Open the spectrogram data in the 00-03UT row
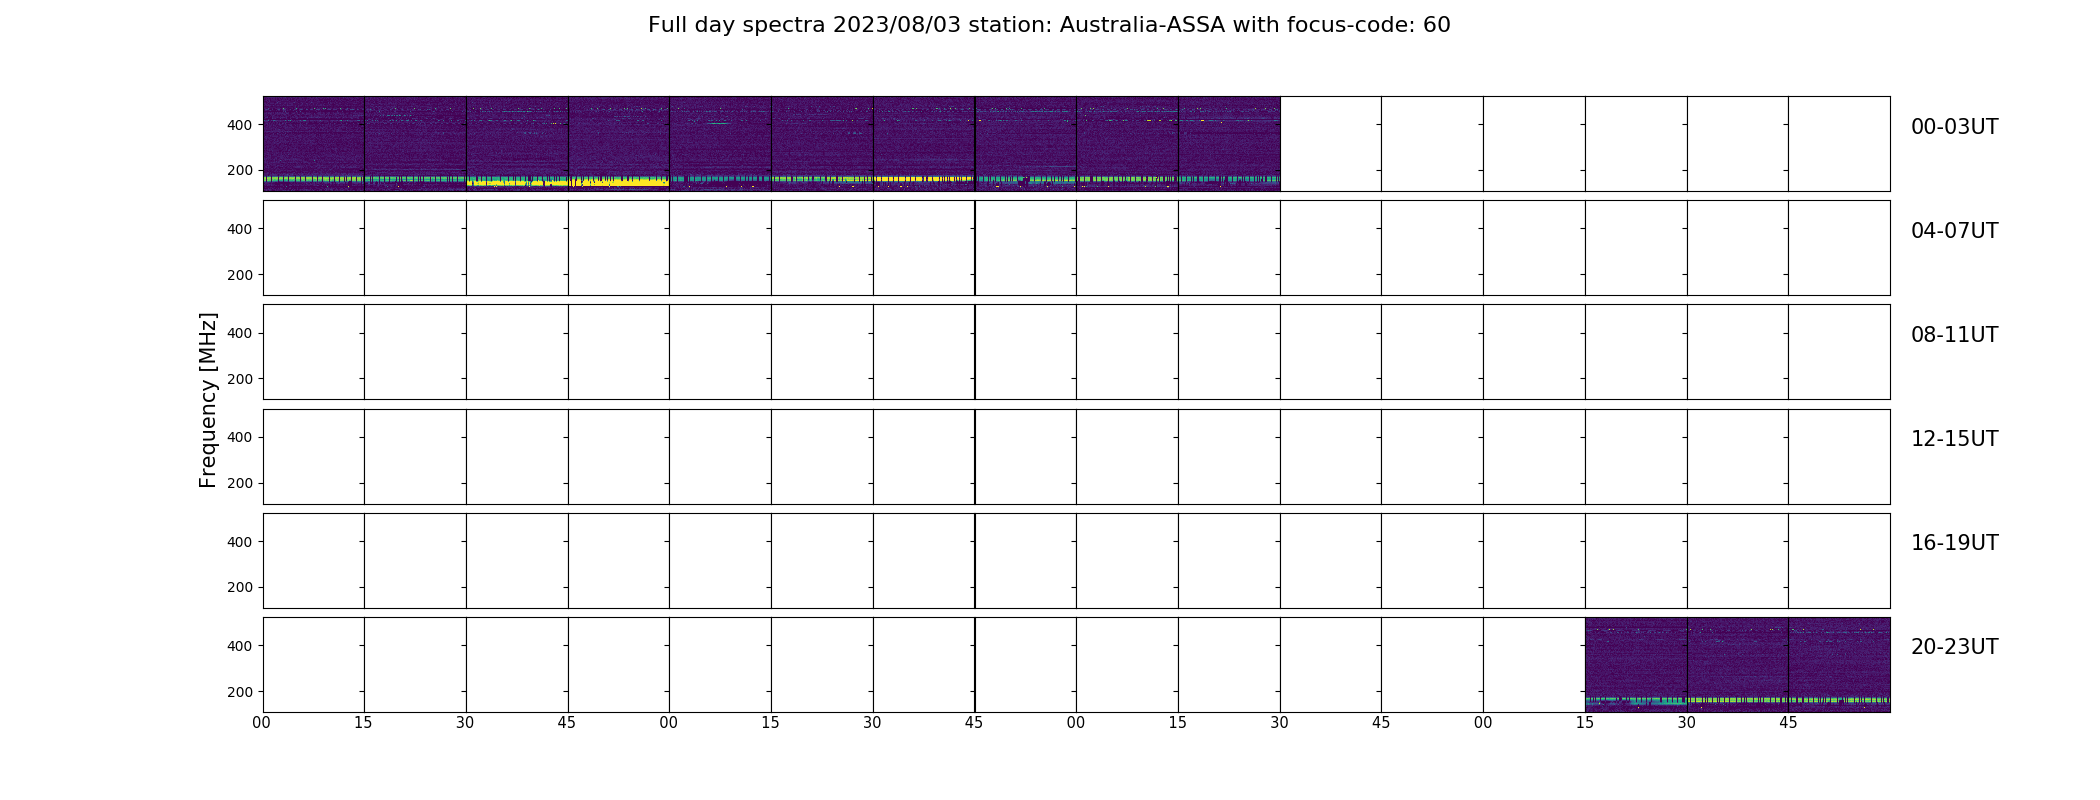The width and height of the screenshot is (2100, 800). pyautogui.click(x=771, y=144)
